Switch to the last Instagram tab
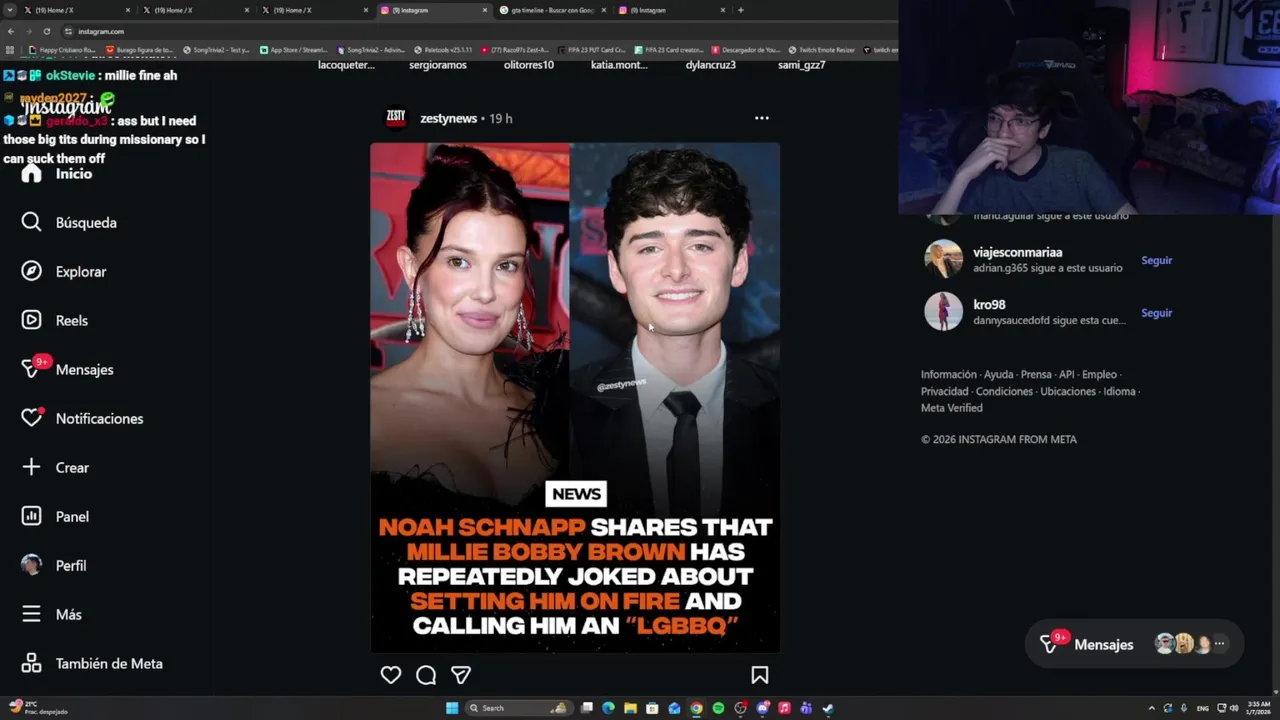The height and width of the screenshot is (720, 1280). click(671, 10)
